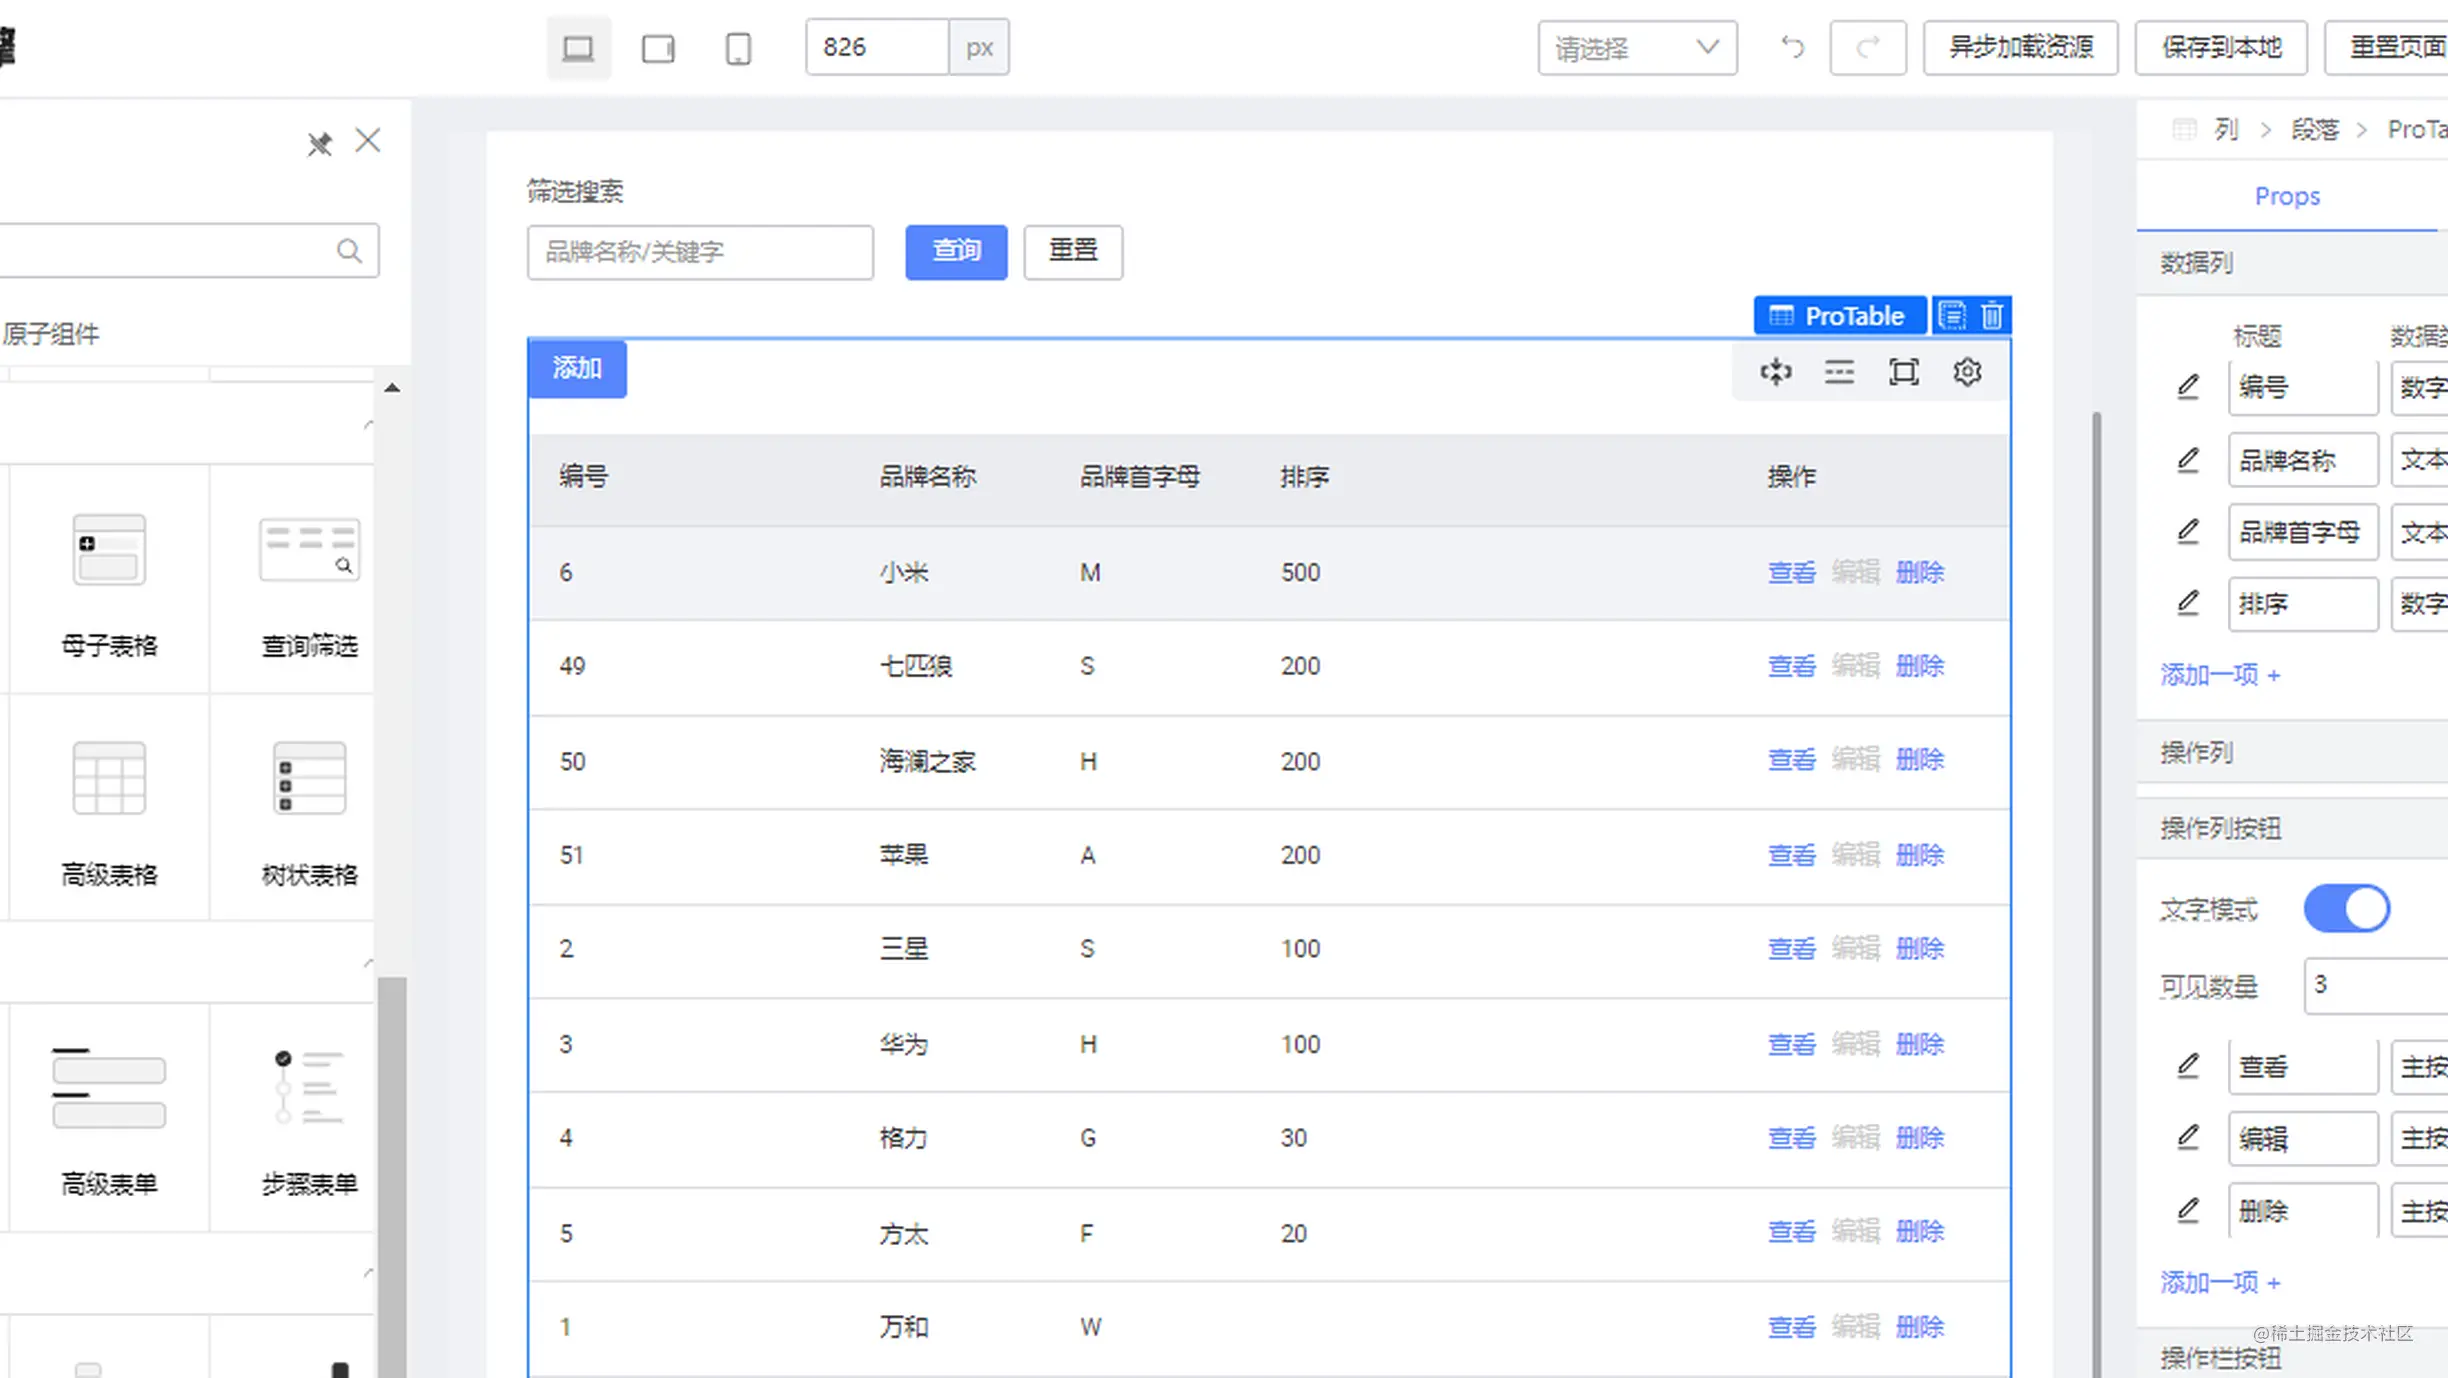Open data type dropdown for 编号 column
Screen dimensions: 2448x1378
point(2420,388)
